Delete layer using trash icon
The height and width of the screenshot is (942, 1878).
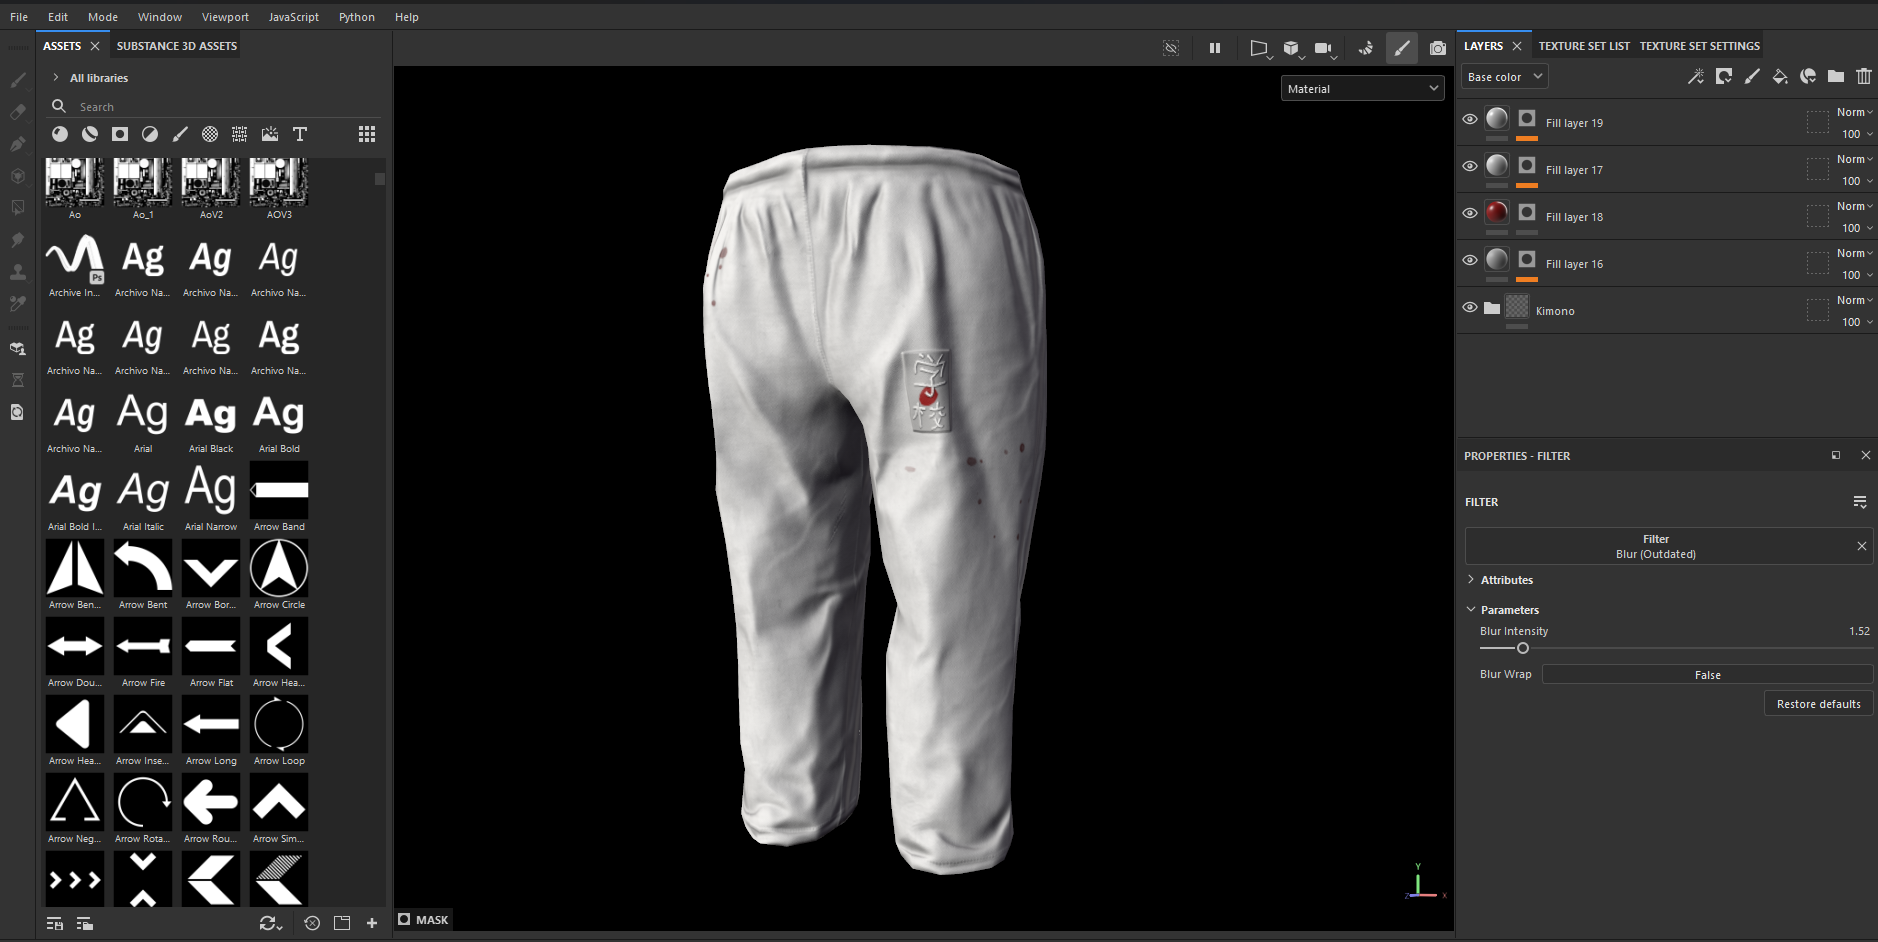1863,77
